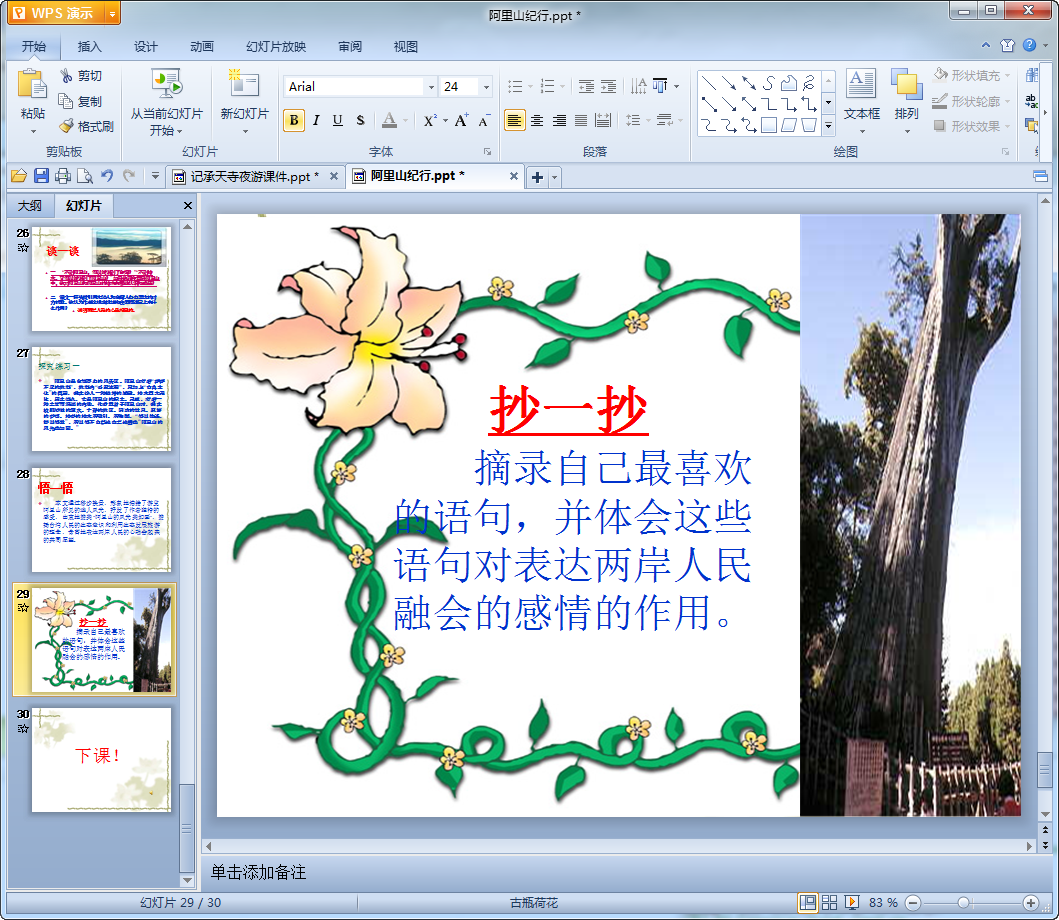
Task: Open the font size 24 dropdown
Action: click(486, 86)
